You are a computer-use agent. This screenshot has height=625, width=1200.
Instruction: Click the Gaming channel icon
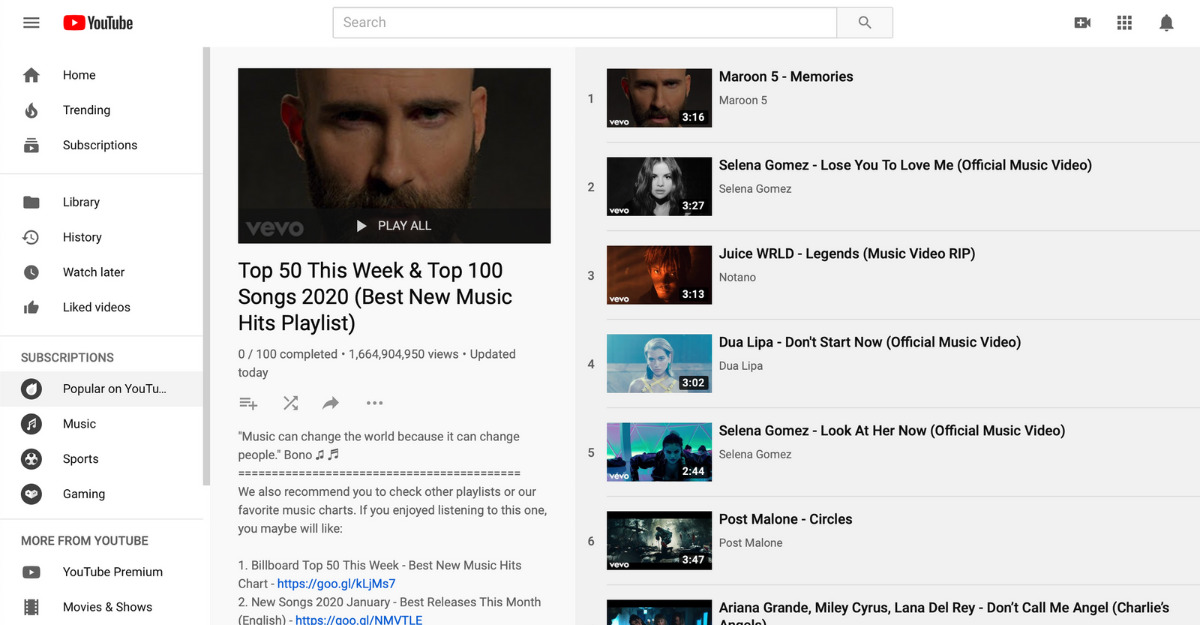(x=31, y=494)
